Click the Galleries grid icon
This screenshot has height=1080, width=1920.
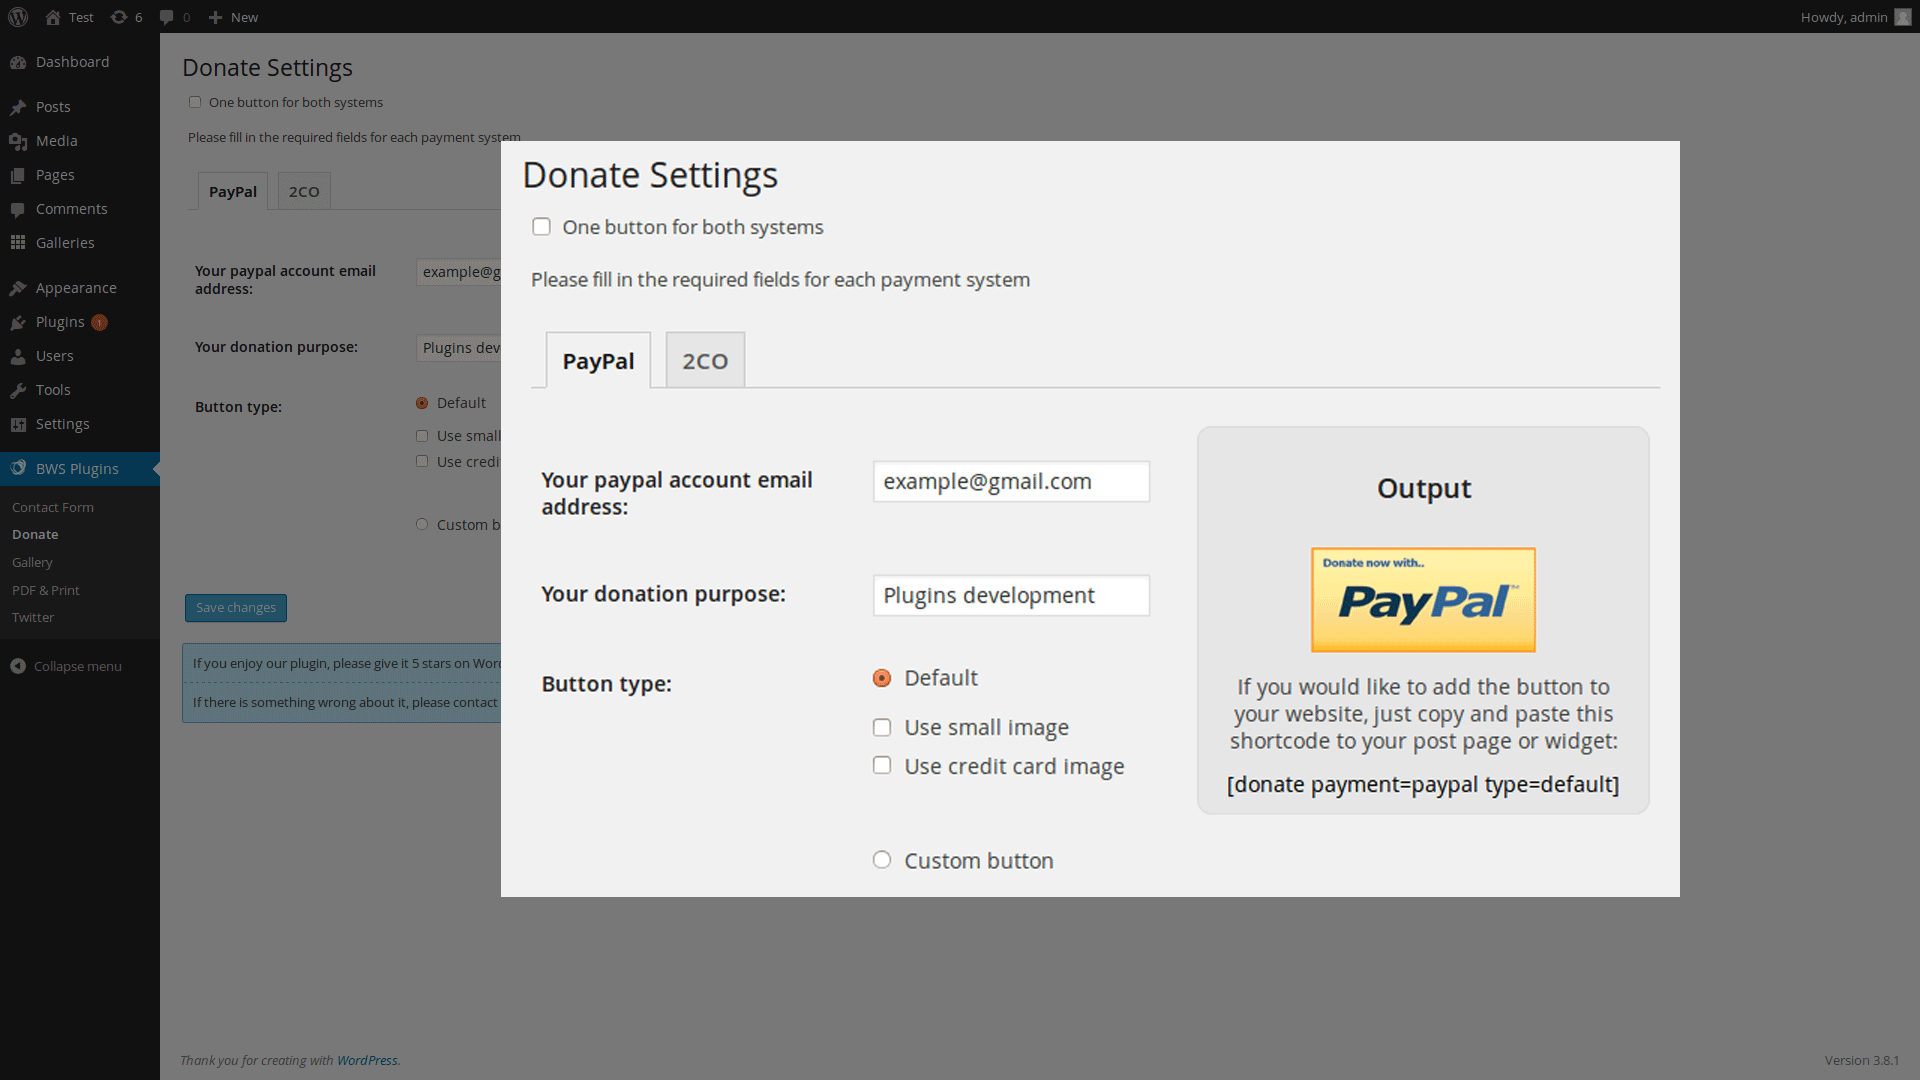pyautogui.click(x=18, y=243)
